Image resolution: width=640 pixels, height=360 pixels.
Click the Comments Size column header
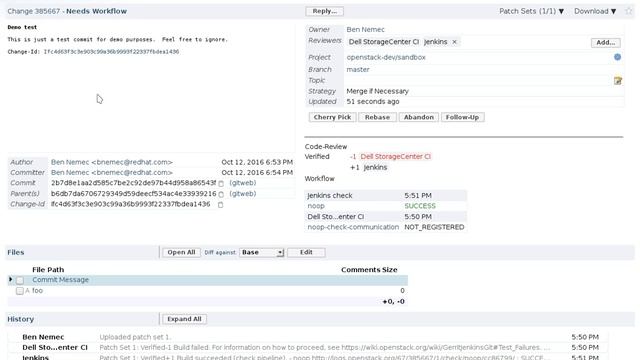(369, 270)
